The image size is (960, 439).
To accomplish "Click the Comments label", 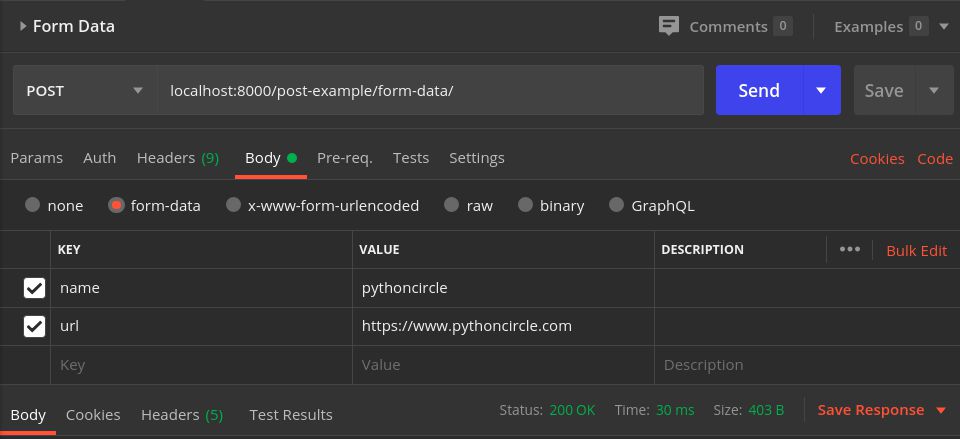I will point(729,27).
